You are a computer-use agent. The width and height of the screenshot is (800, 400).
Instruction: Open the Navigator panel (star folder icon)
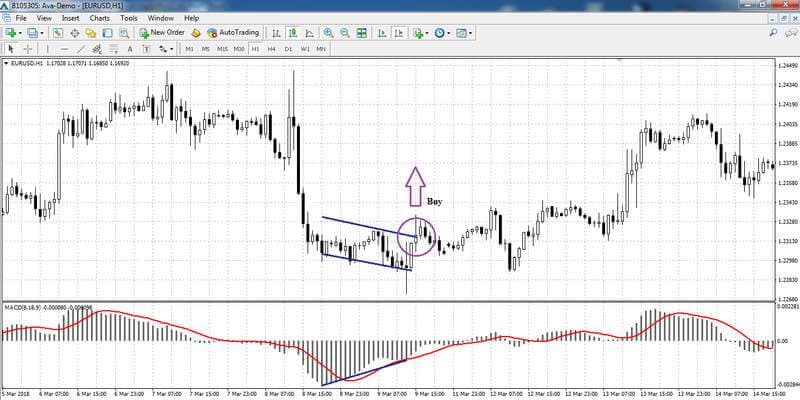91,33
